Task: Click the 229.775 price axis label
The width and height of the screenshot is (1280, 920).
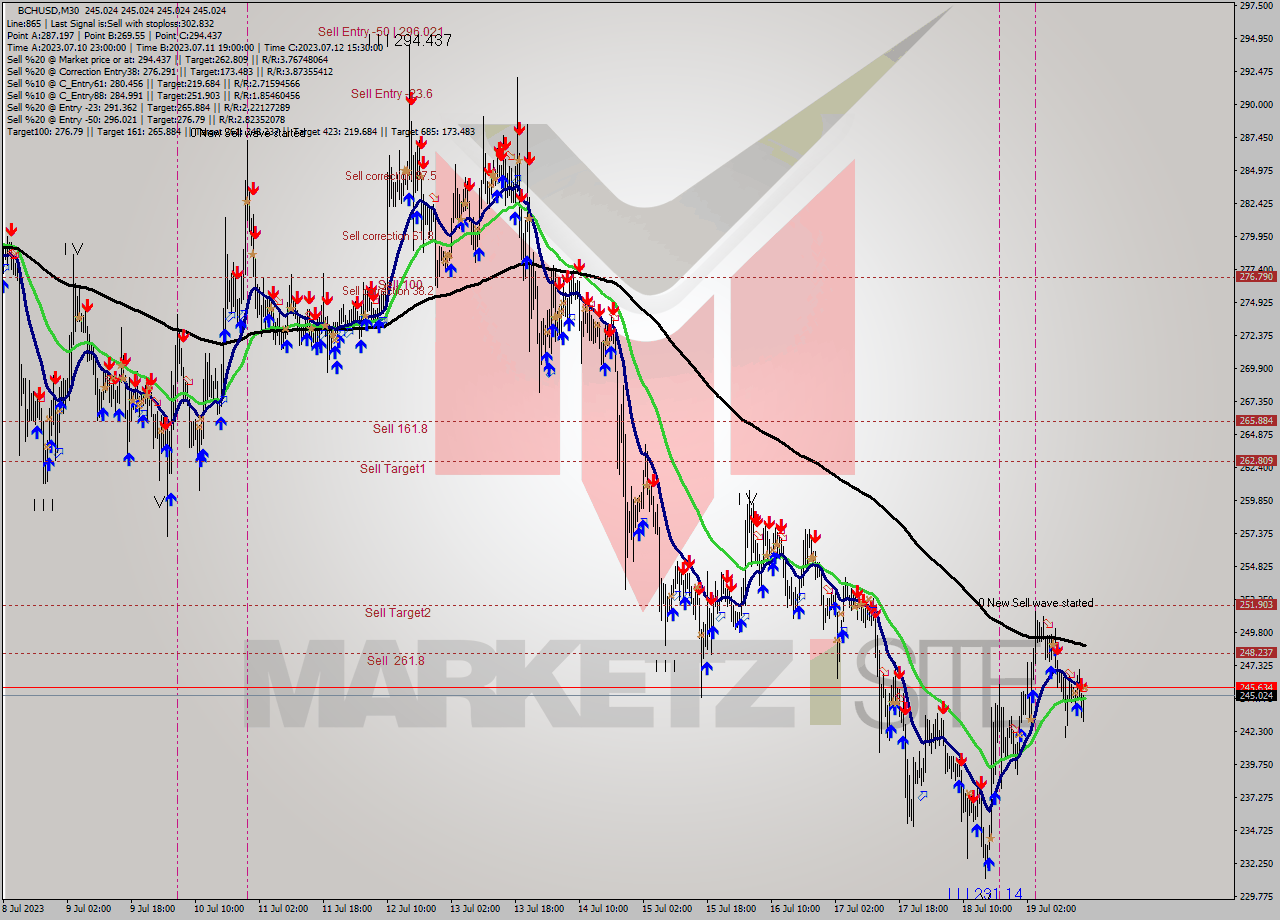Action: [1256, 897]
